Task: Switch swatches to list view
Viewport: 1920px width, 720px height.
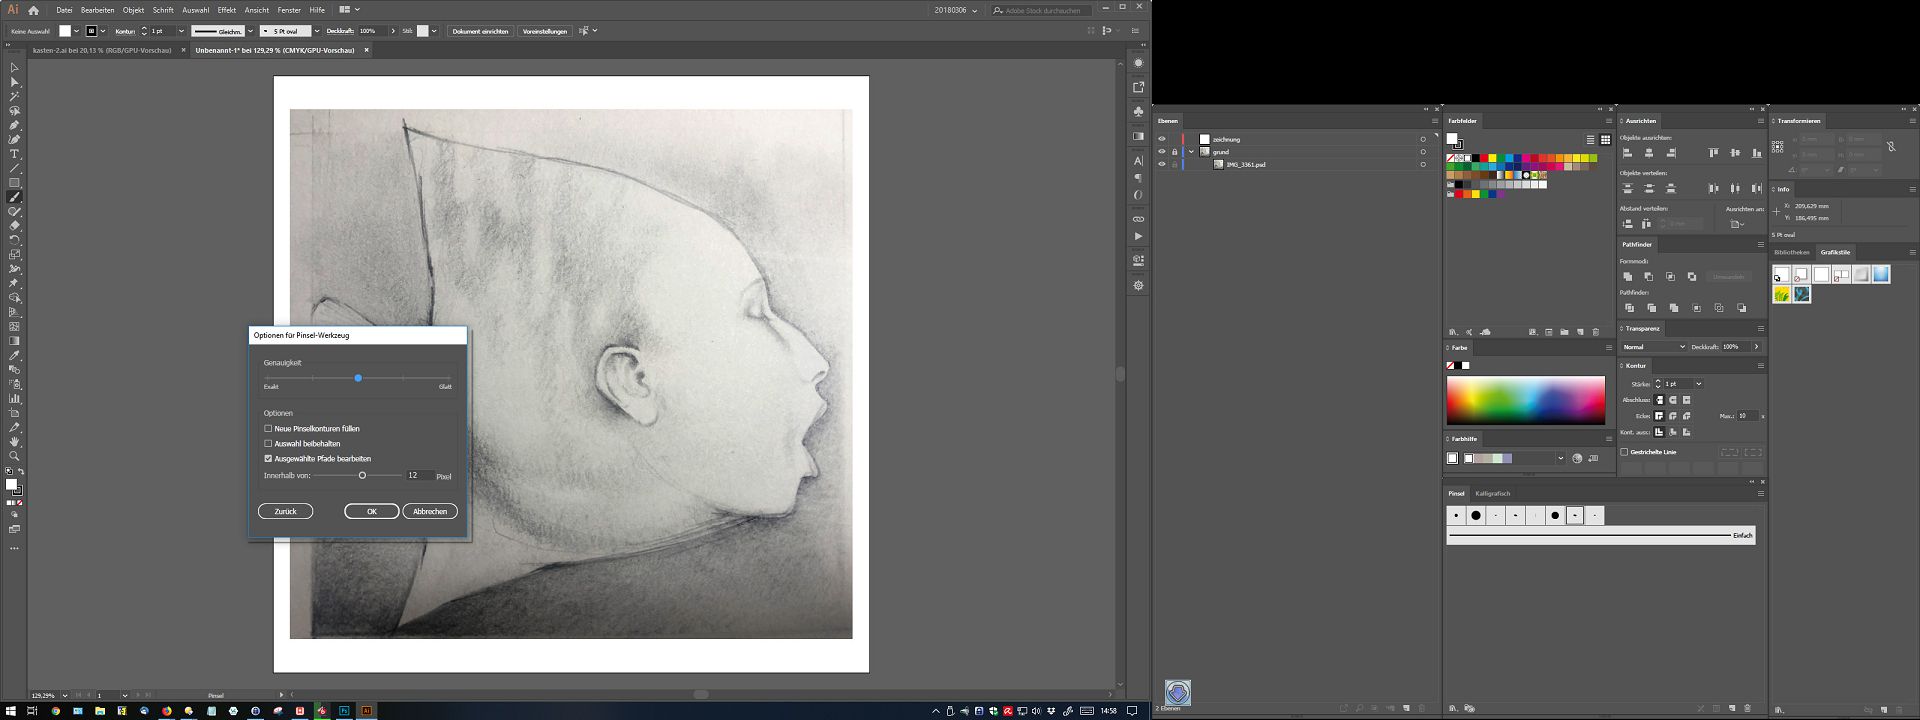Action: tap(1590, 140)
